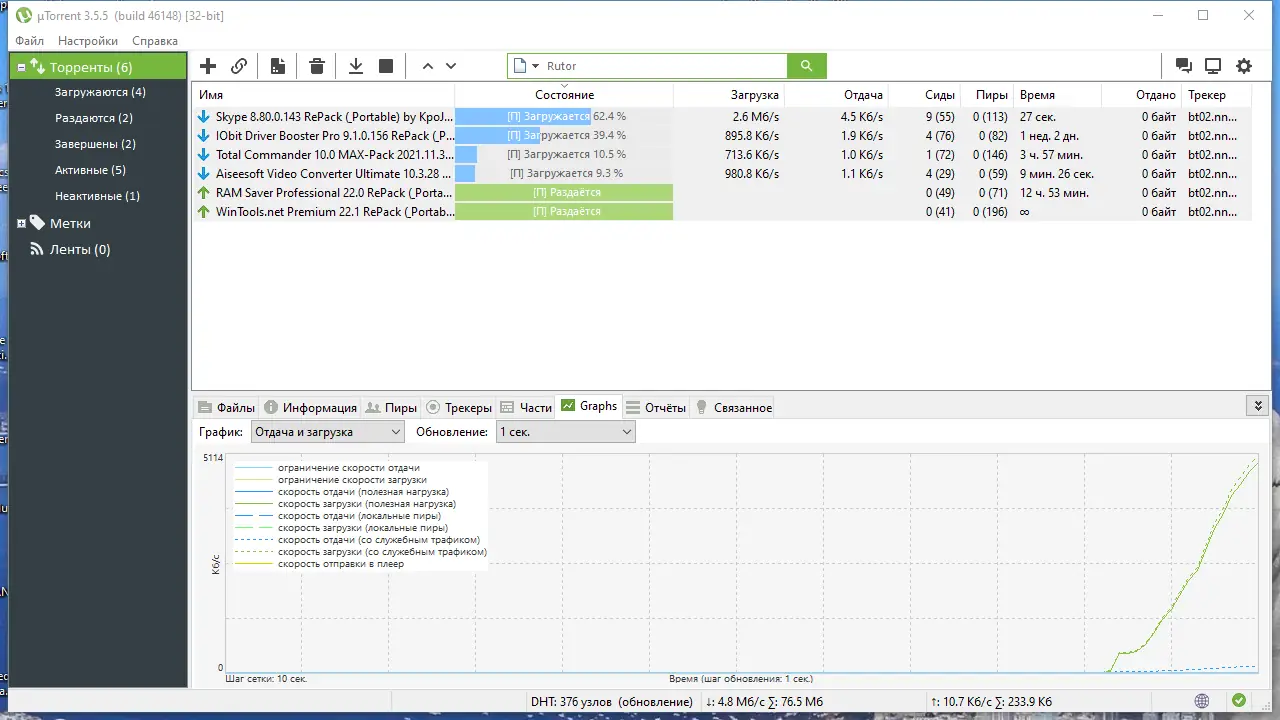
Task: Change update interval in 'Обновление' dropdown
Action: (626, 431)
